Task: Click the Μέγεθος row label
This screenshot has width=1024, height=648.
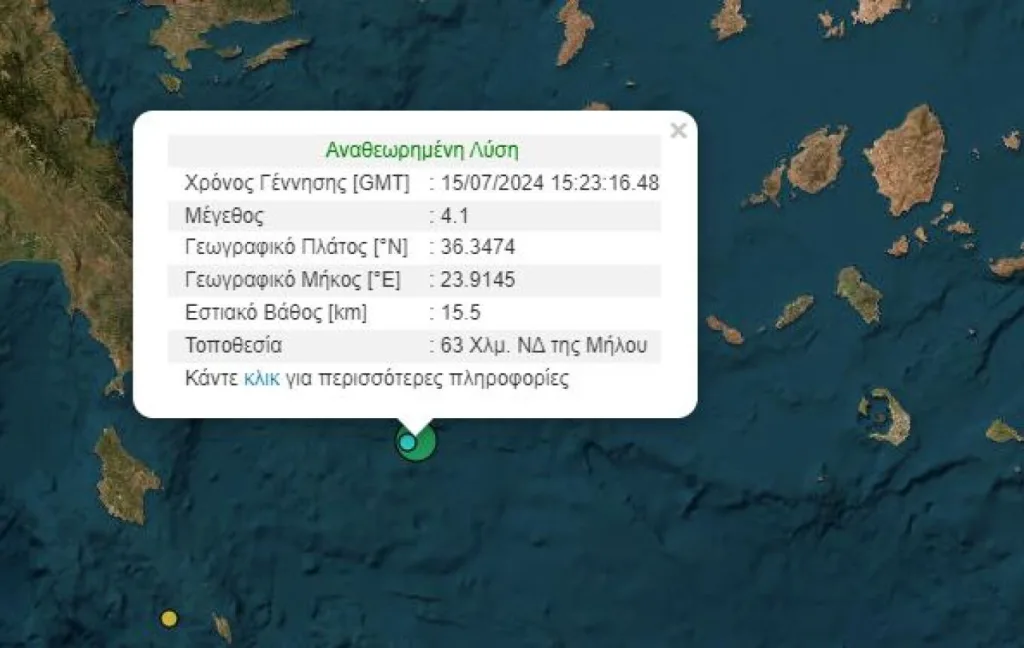Action: click(x=225, y=215)
